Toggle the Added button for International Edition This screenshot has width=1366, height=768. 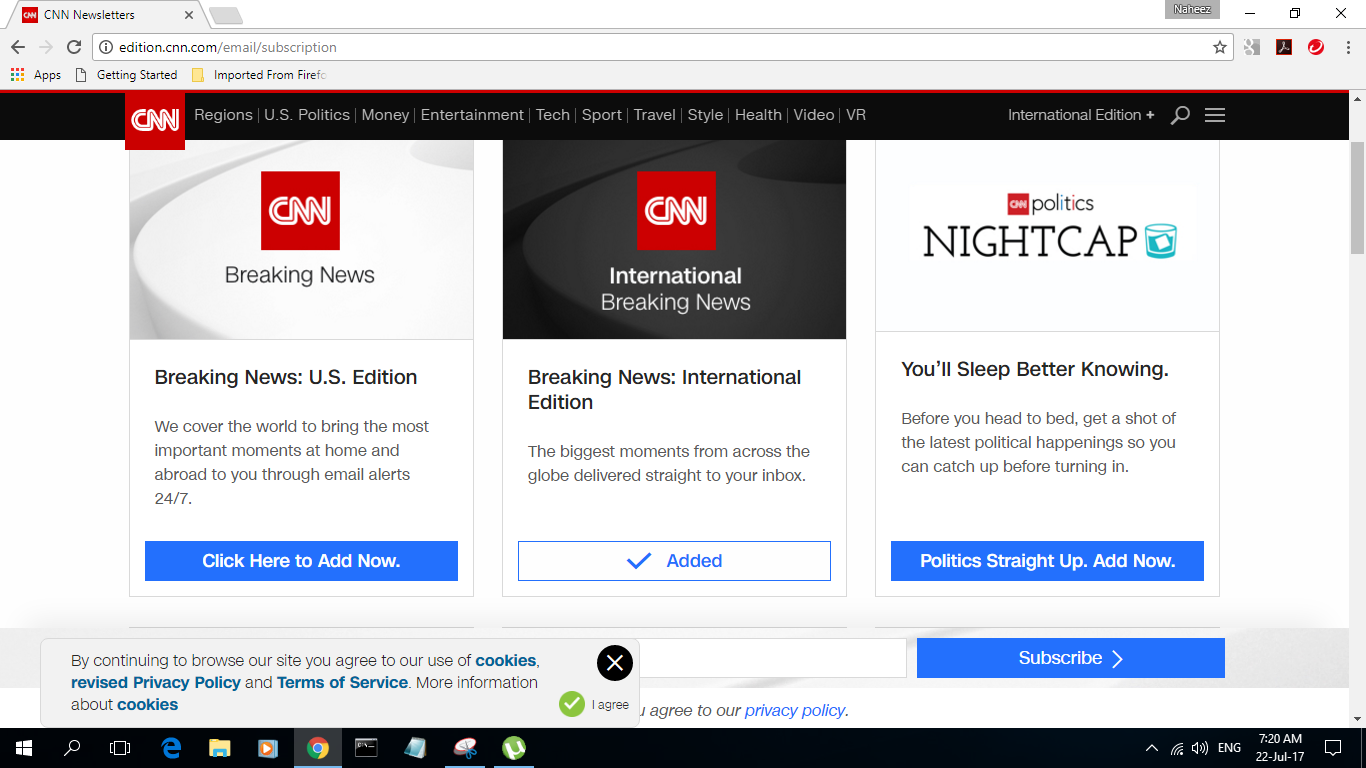674,561
